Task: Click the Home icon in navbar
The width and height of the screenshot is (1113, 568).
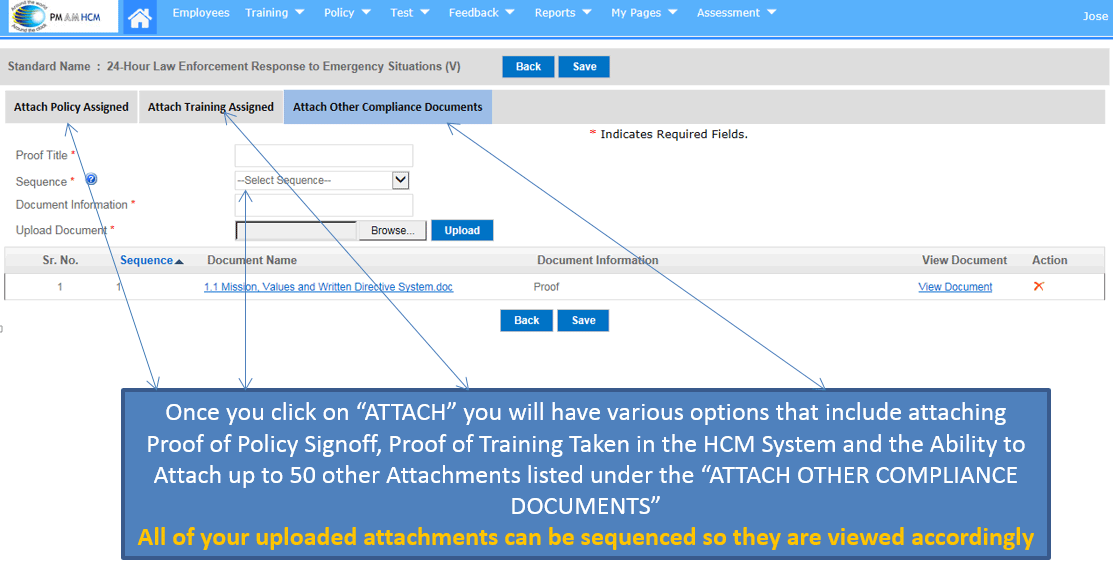Action: [141, 17]
